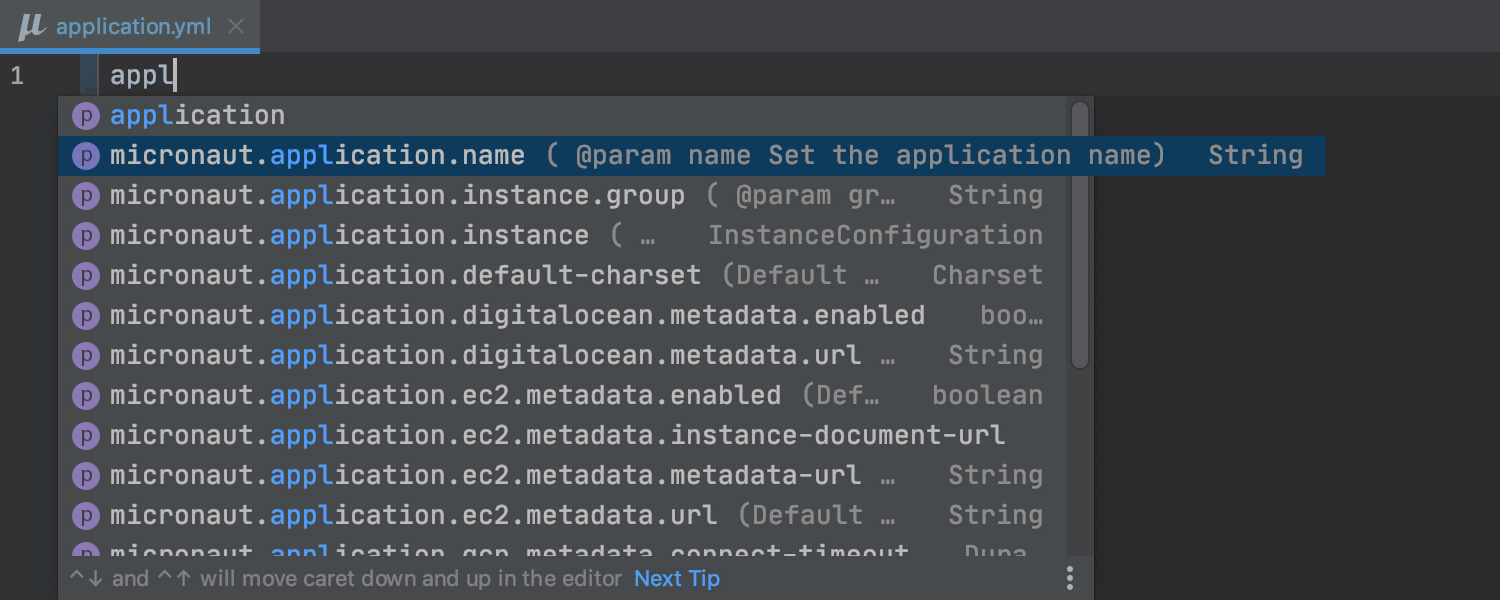Click property icon beside micronaut.application.instance.group
Screen dimensions: 1500x600
coord(86,197)
